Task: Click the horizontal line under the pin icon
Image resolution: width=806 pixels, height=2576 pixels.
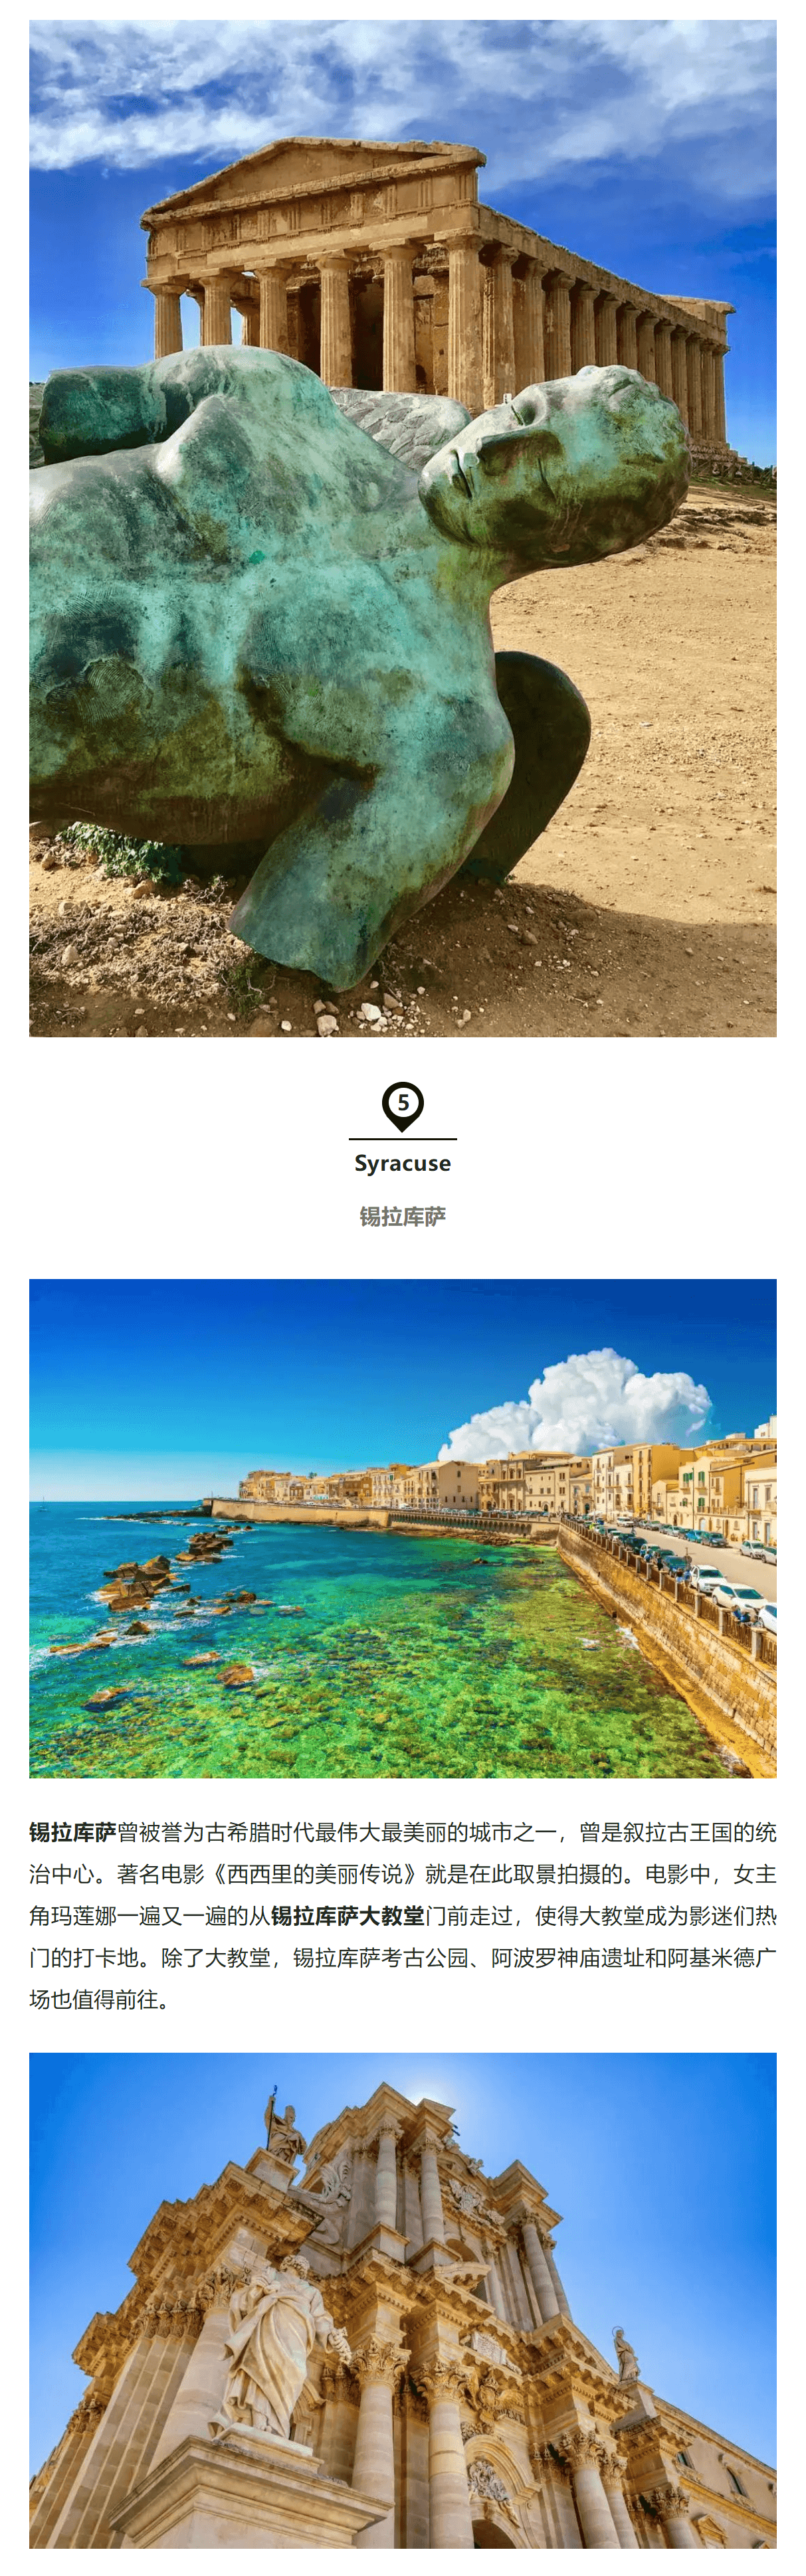Action: [x=403, y=1139]
